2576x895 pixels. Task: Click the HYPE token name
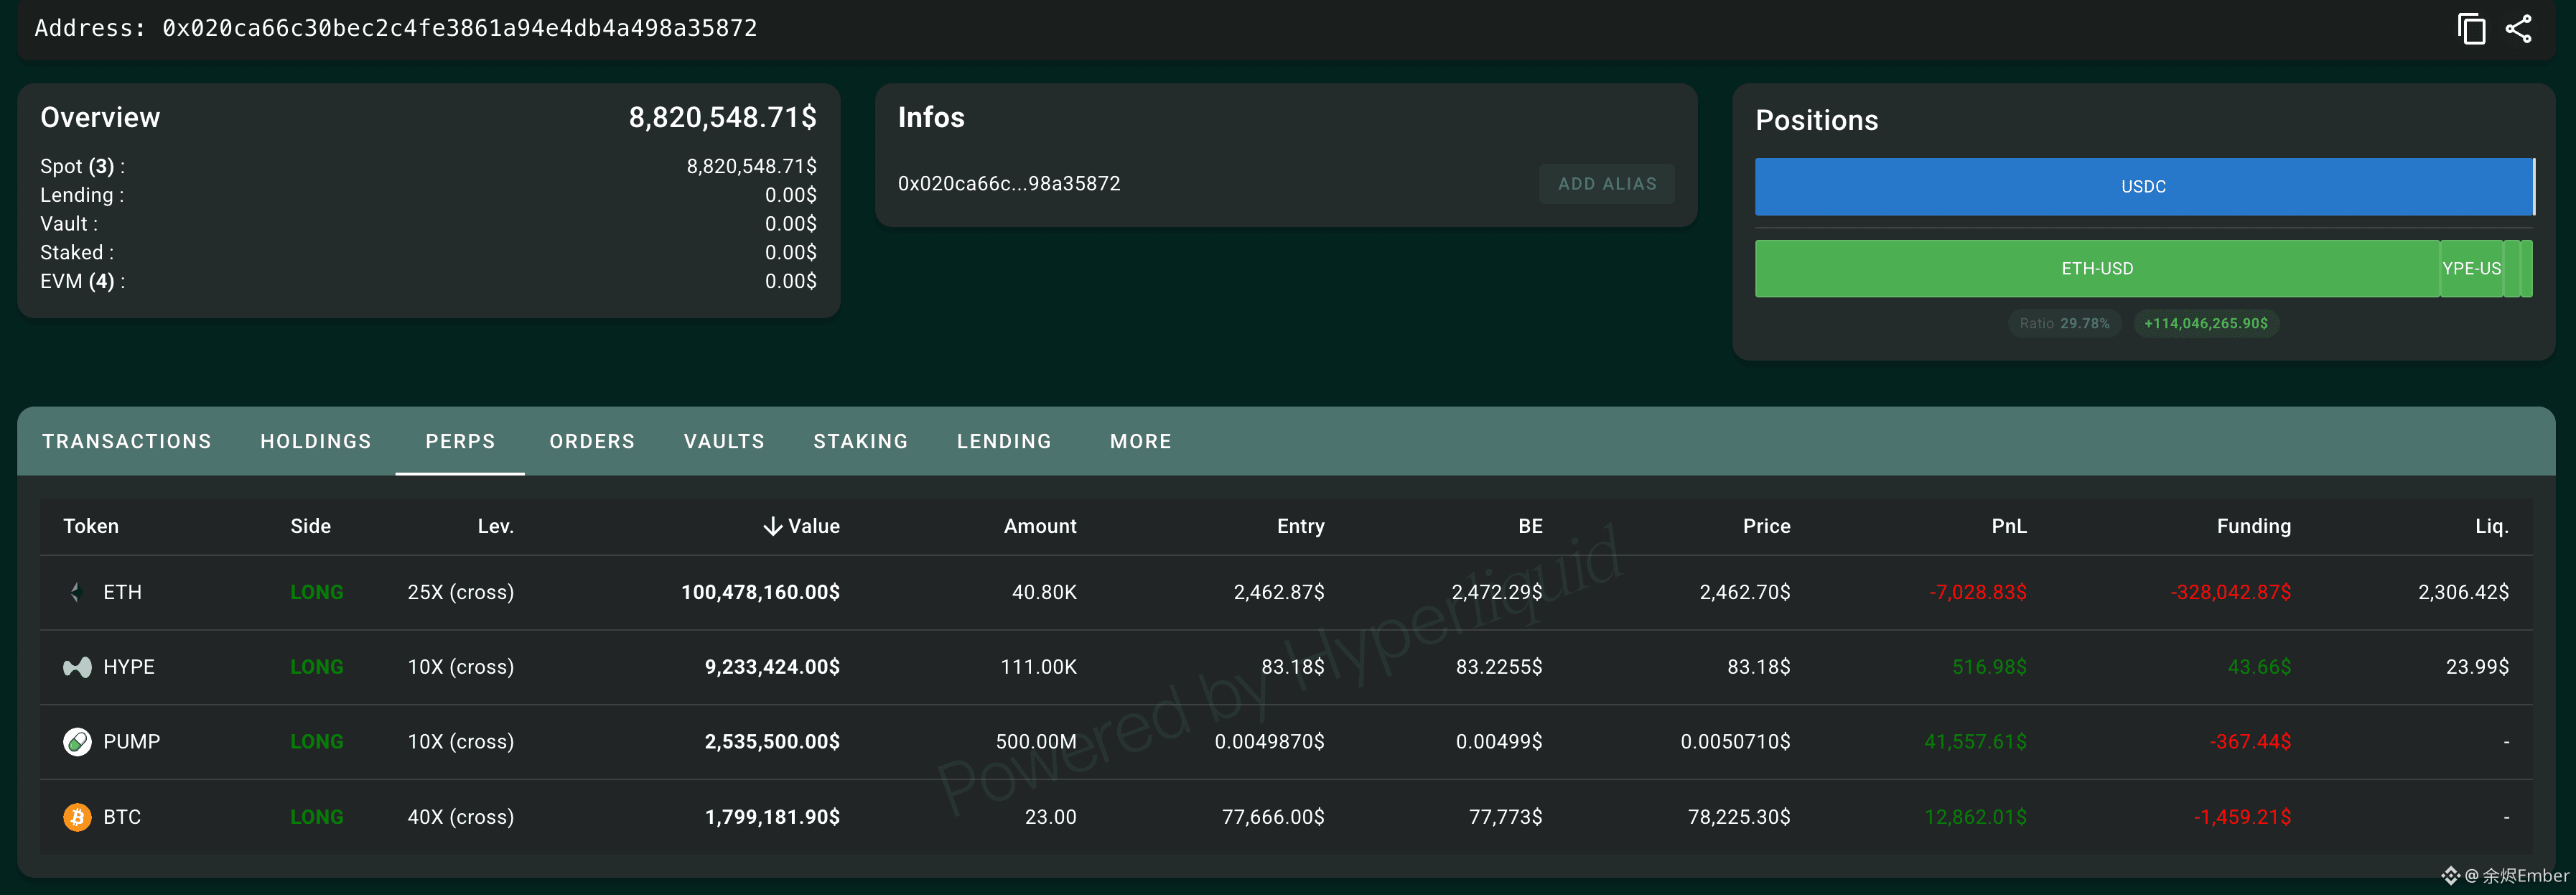click(x=129, y=667)
